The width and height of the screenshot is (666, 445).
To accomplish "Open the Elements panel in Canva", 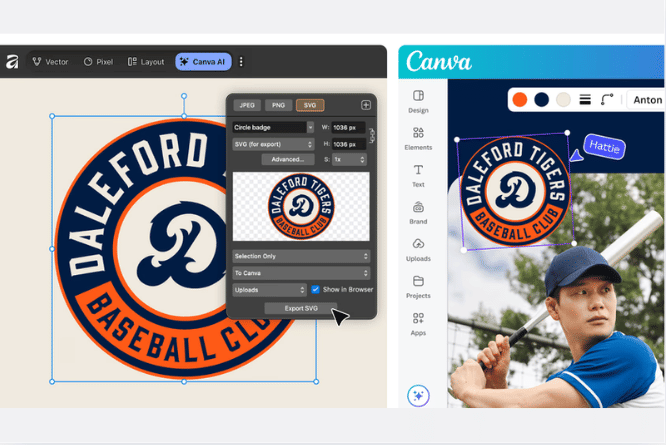I will pos(418,138).
